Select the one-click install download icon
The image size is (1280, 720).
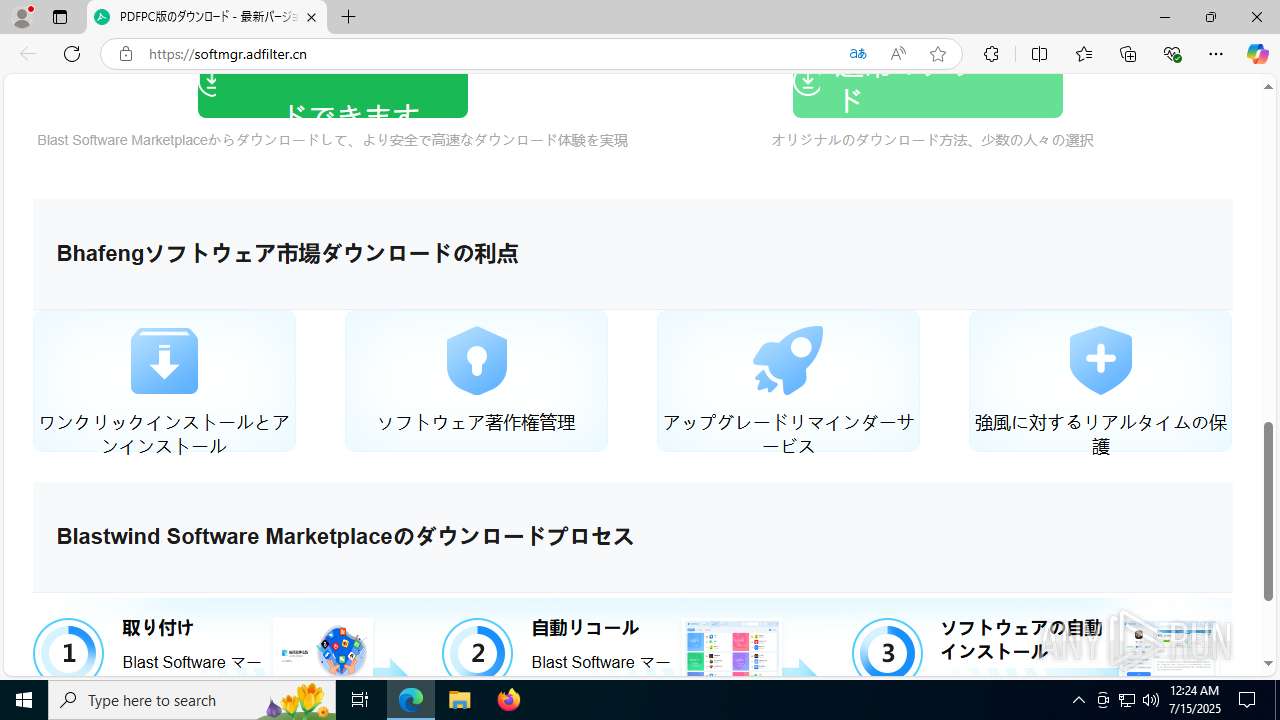(164, 360)
